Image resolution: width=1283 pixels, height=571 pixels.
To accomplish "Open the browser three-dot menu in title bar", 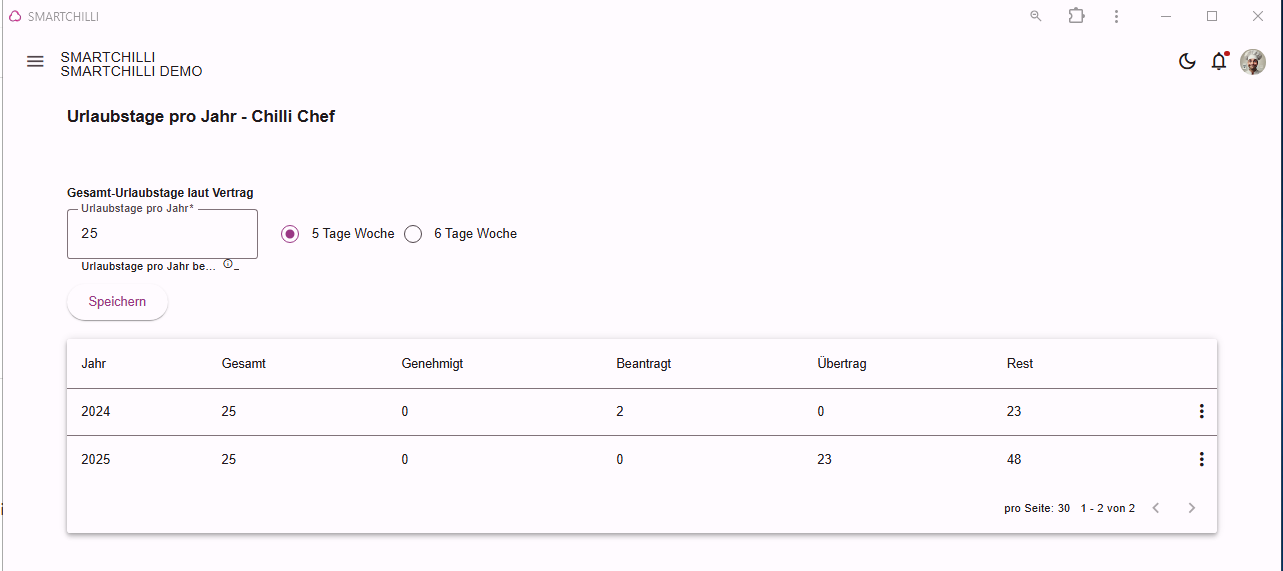I will (x=1116, y=16).
